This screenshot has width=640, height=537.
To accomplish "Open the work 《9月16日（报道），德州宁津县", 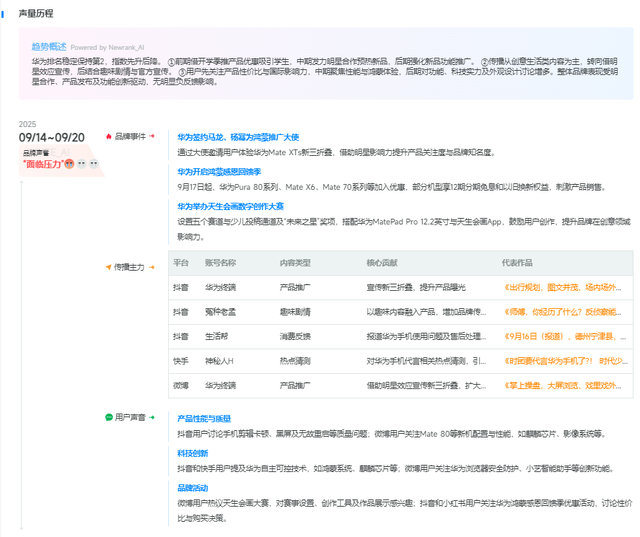I will point(565,337).
